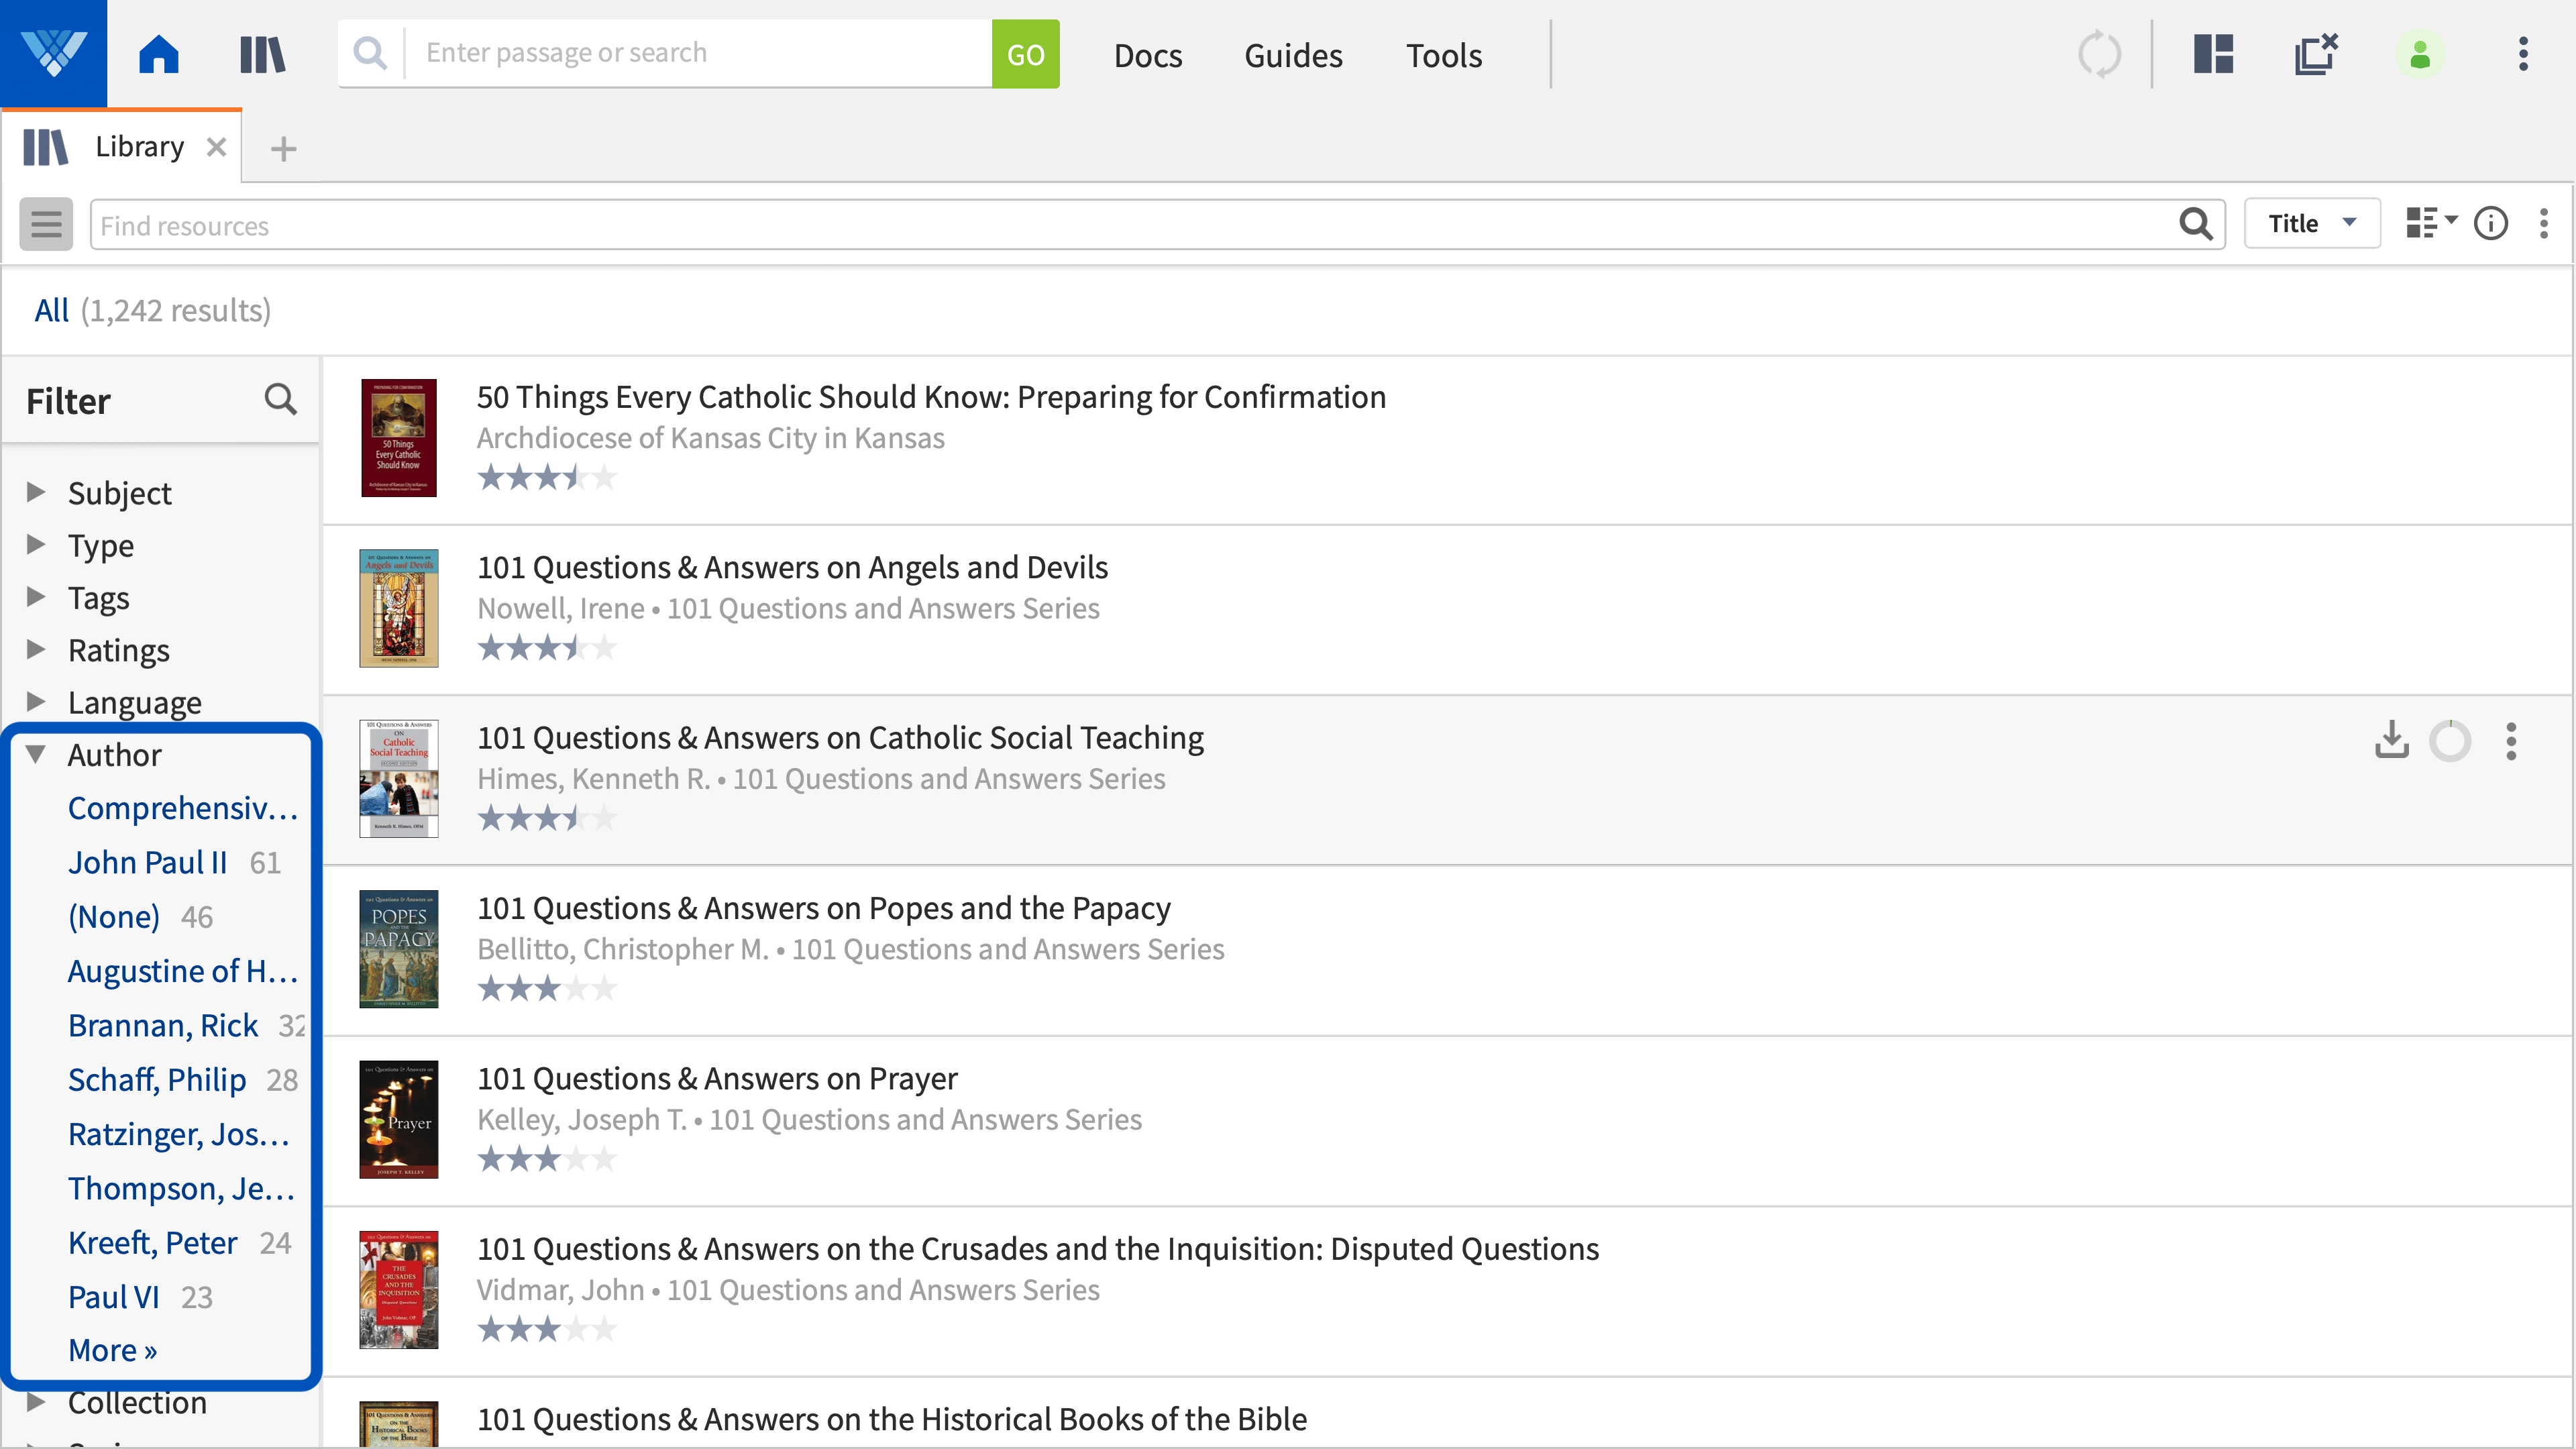This screenshot has height=1449, width=2576.
Task: Select the Library tab
Action: pyautogui.click(x=121, y=147)
